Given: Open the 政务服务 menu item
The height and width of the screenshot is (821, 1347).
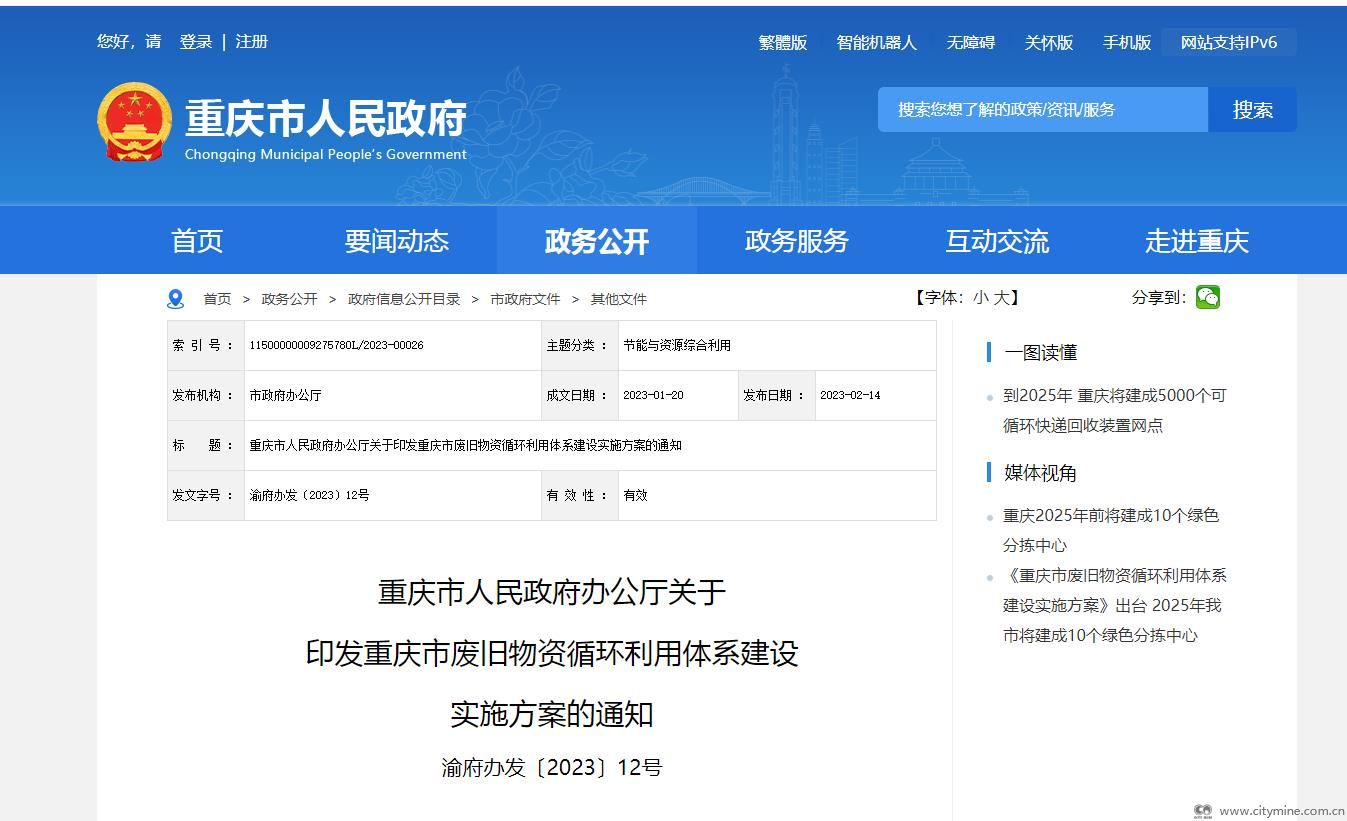Looking at the screenshot, I should pos(797,241).
